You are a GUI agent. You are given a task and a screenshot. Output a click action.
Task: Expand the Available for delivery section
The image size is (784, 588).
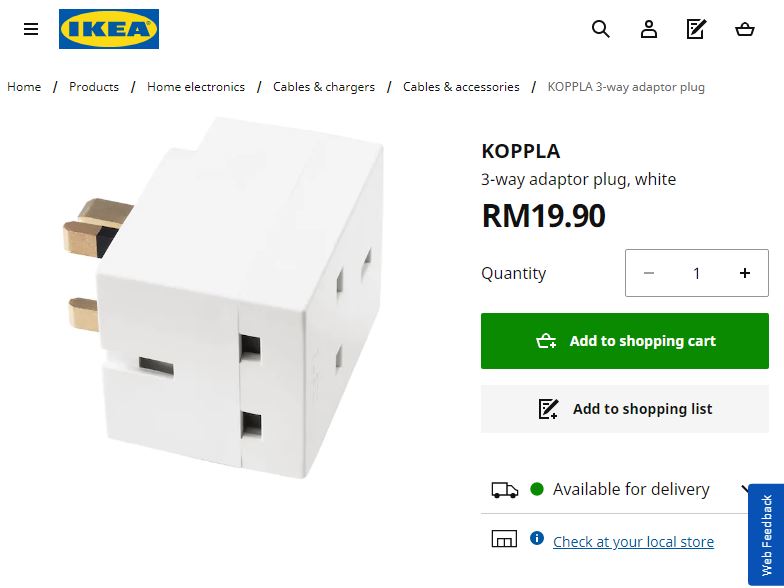click(745, 489)
